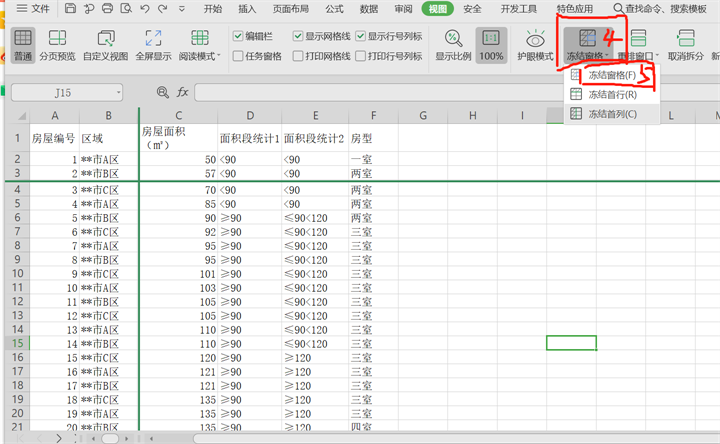Toggle the Formula Bar (编辑栏) checkbox

click(237, 36)
